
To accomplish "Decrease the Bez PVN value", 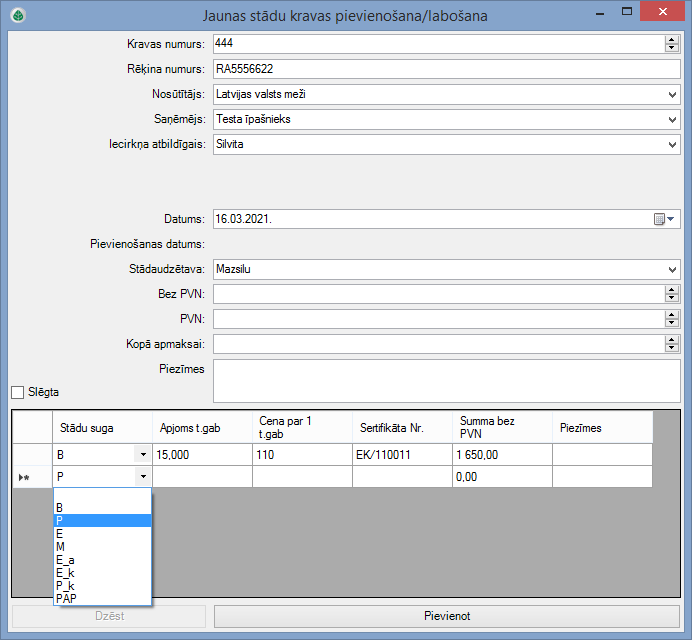I will (671, 297).
